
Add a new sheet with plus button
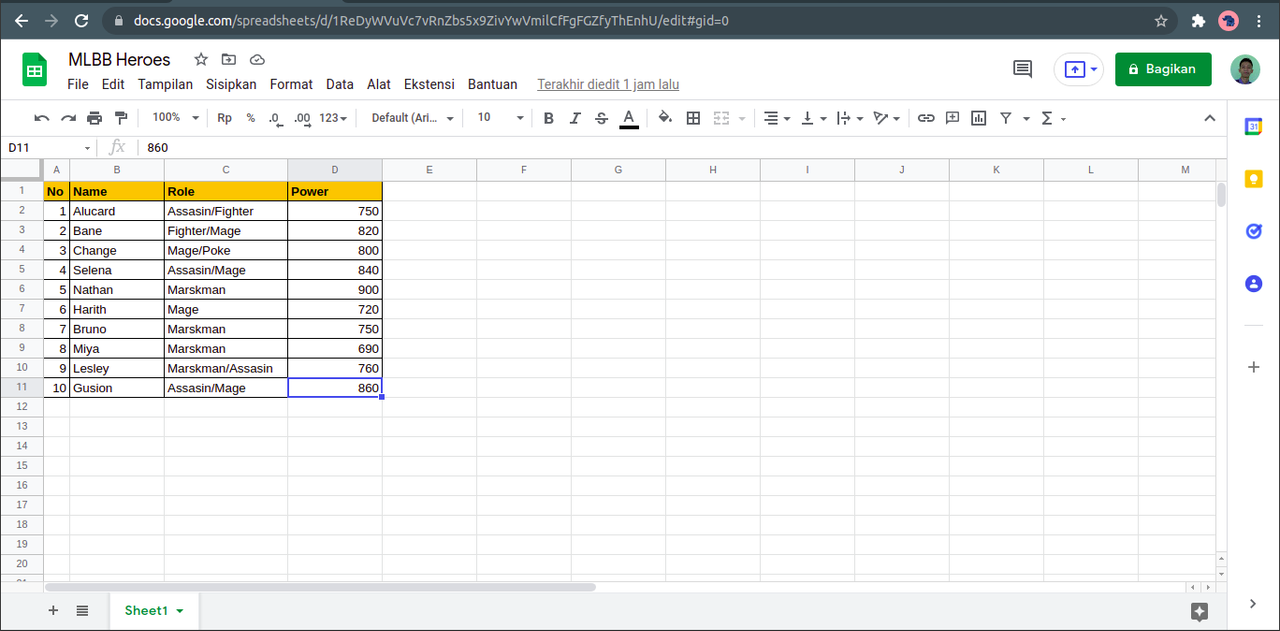(x=53, y=610)
